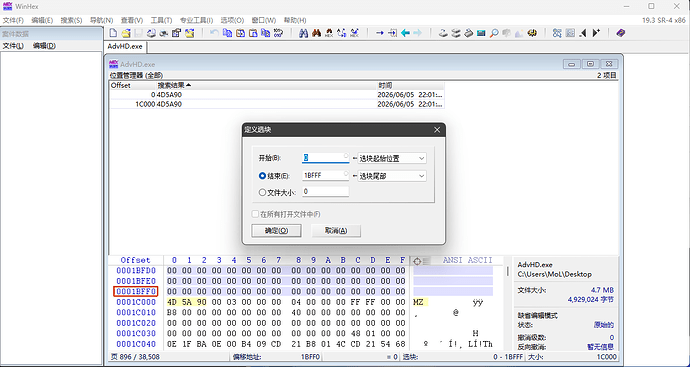Select the 文件大小 radio button
Viewport: 690px width, 367px height.
[x=263, y=192]
